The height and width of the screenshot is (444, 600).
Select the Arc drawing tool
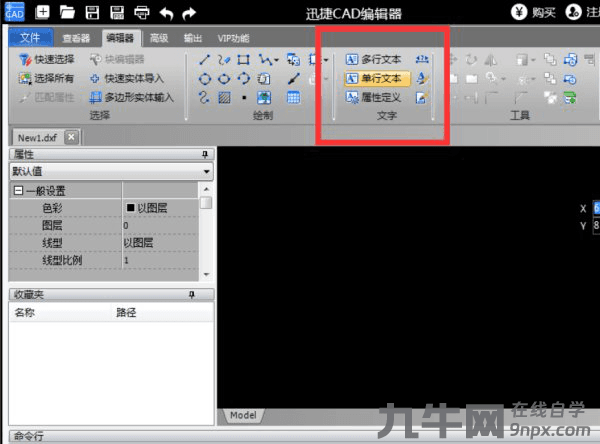tap(243, 79)
